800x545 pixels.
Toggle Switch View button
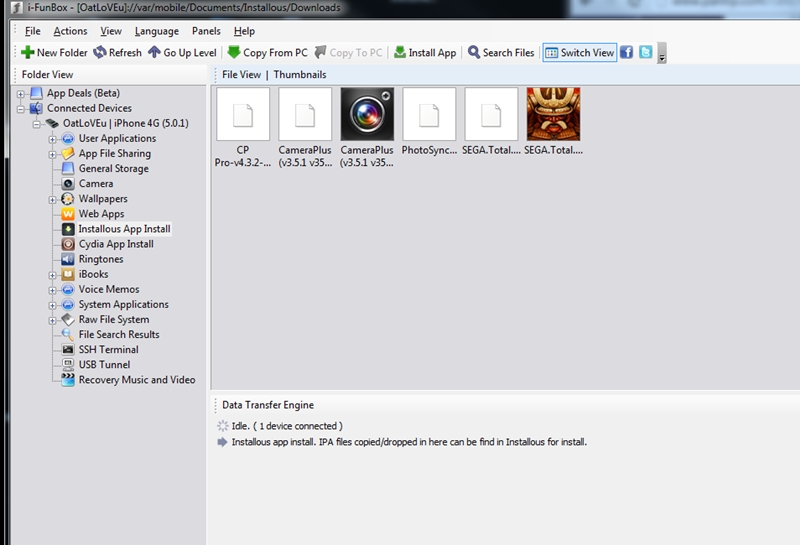click(580, 53)
